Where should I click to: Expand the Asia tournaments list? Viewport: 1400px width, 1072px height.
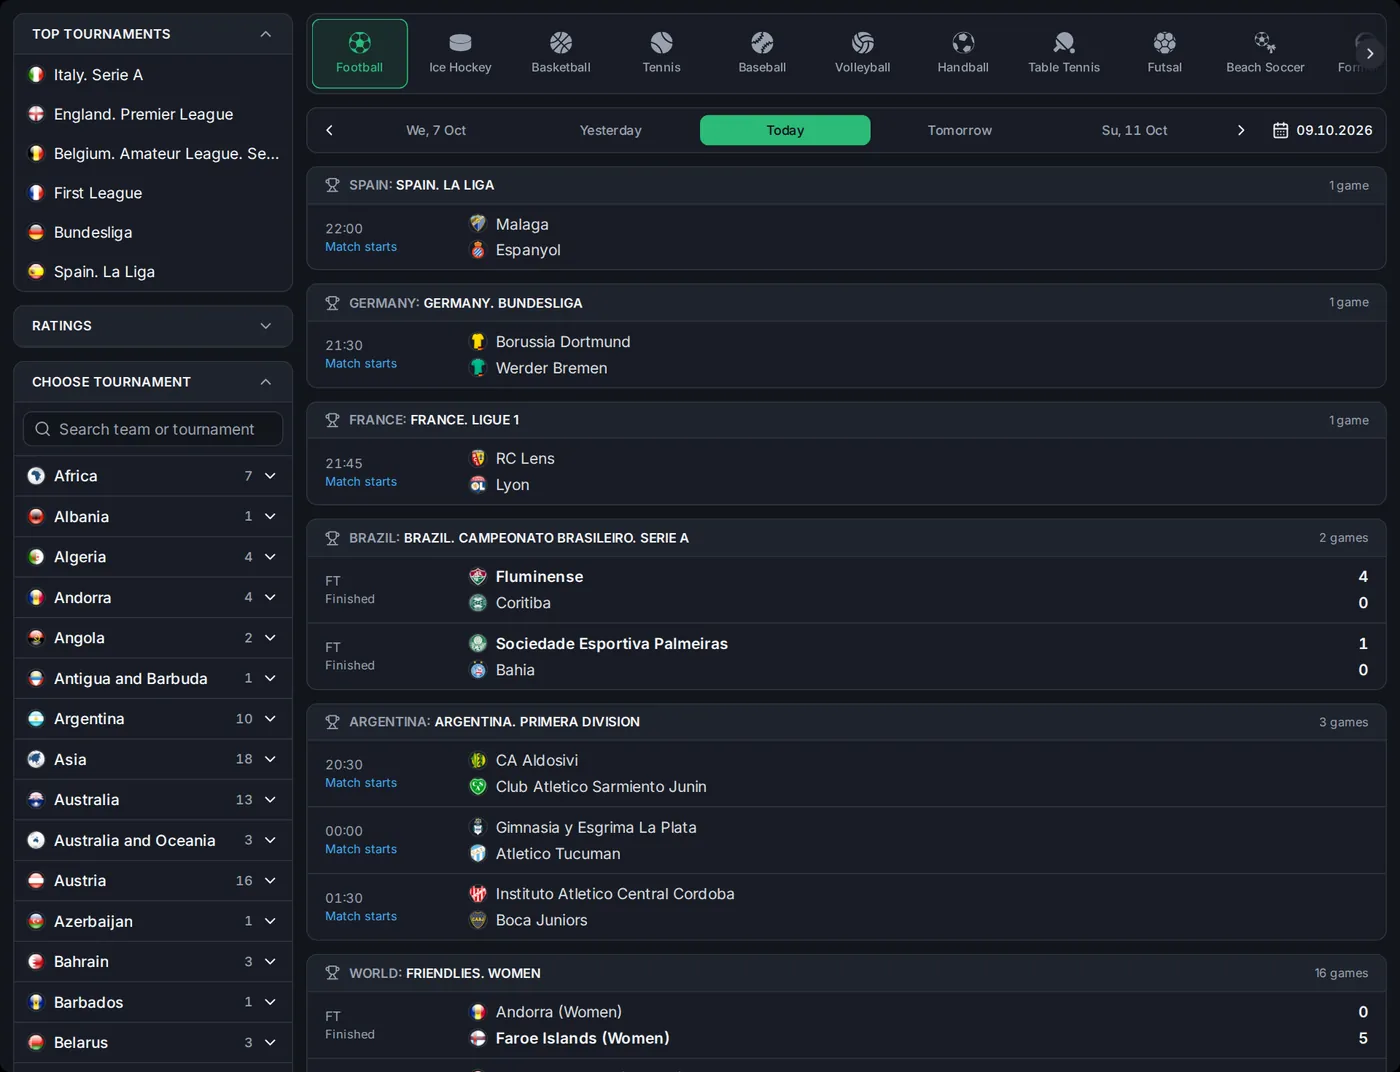click(270, 759)
